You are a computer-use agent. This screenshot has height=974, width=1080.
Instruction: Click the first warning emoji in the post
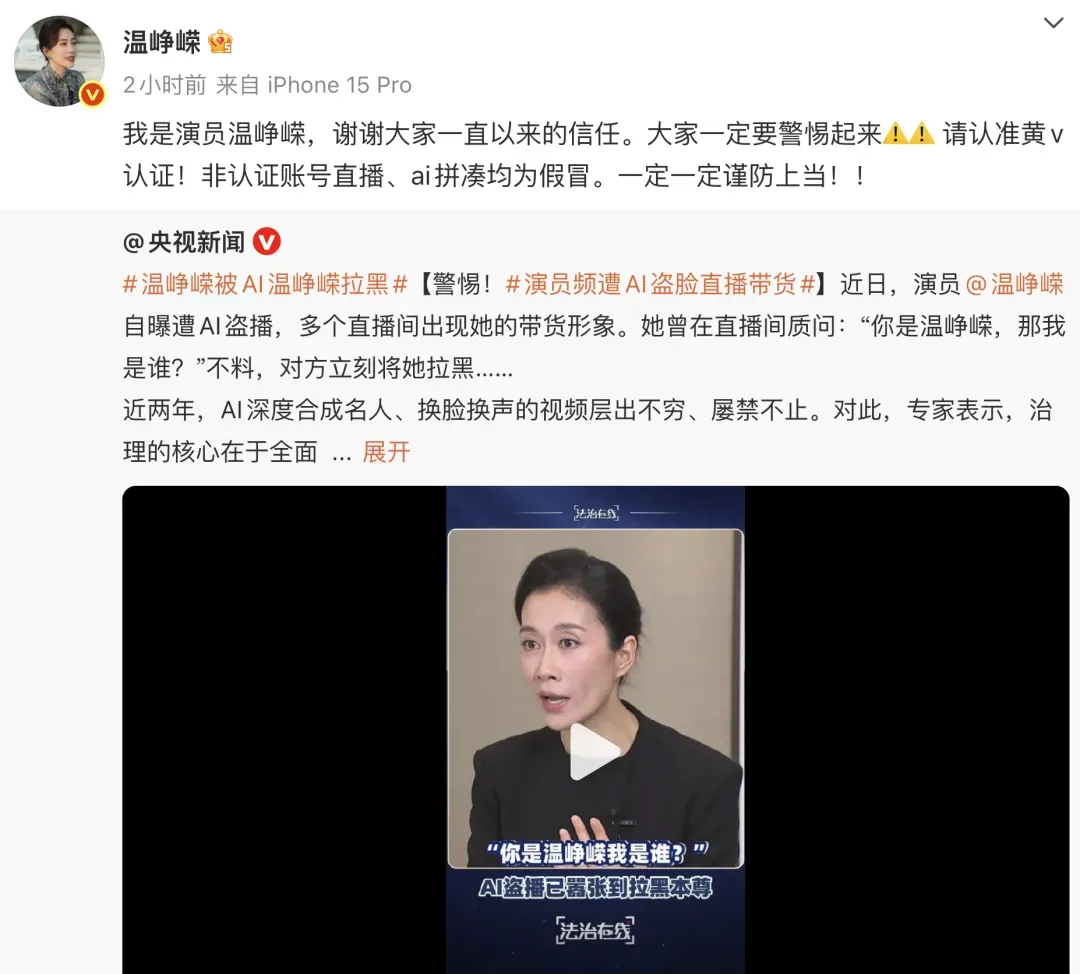[x=895, y=133]
